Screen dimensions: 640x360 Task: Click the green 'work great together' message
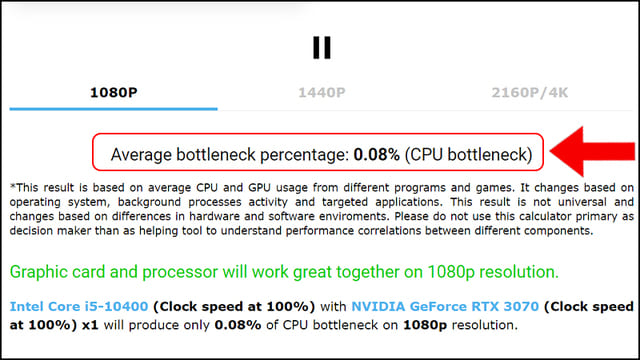tap(284, 272)
